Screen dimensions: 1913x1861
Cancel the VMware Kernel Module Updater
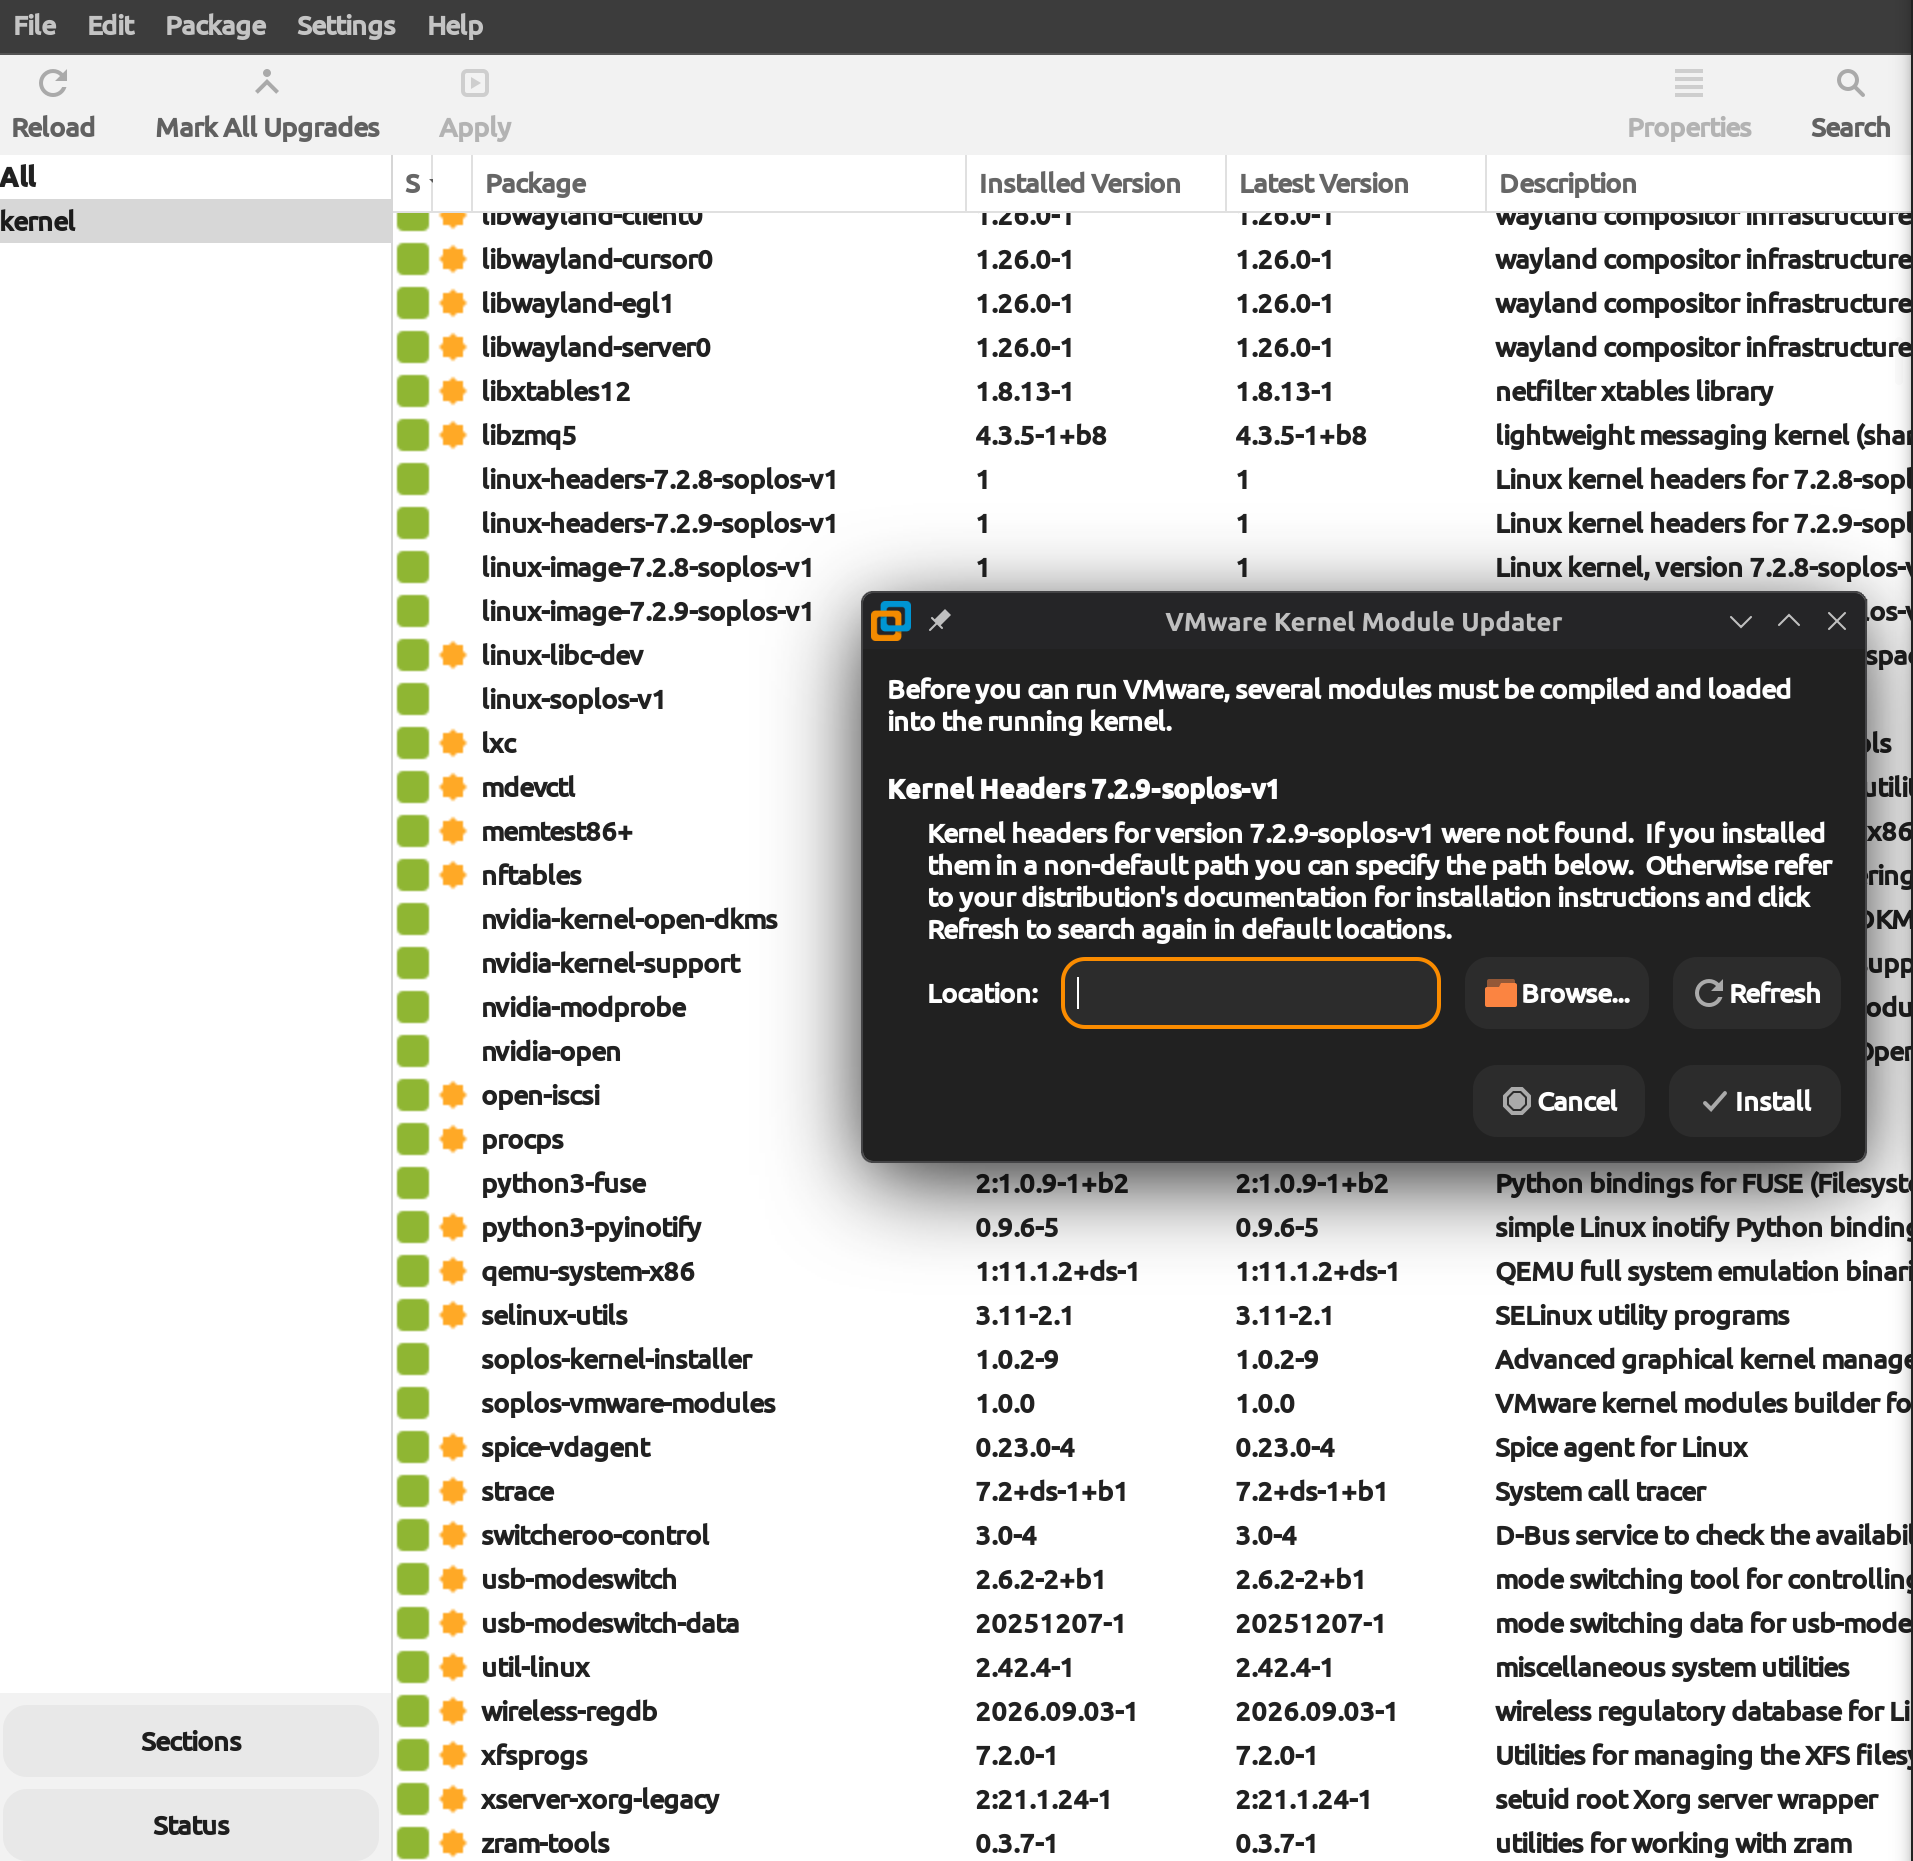coord(1559,1101)
